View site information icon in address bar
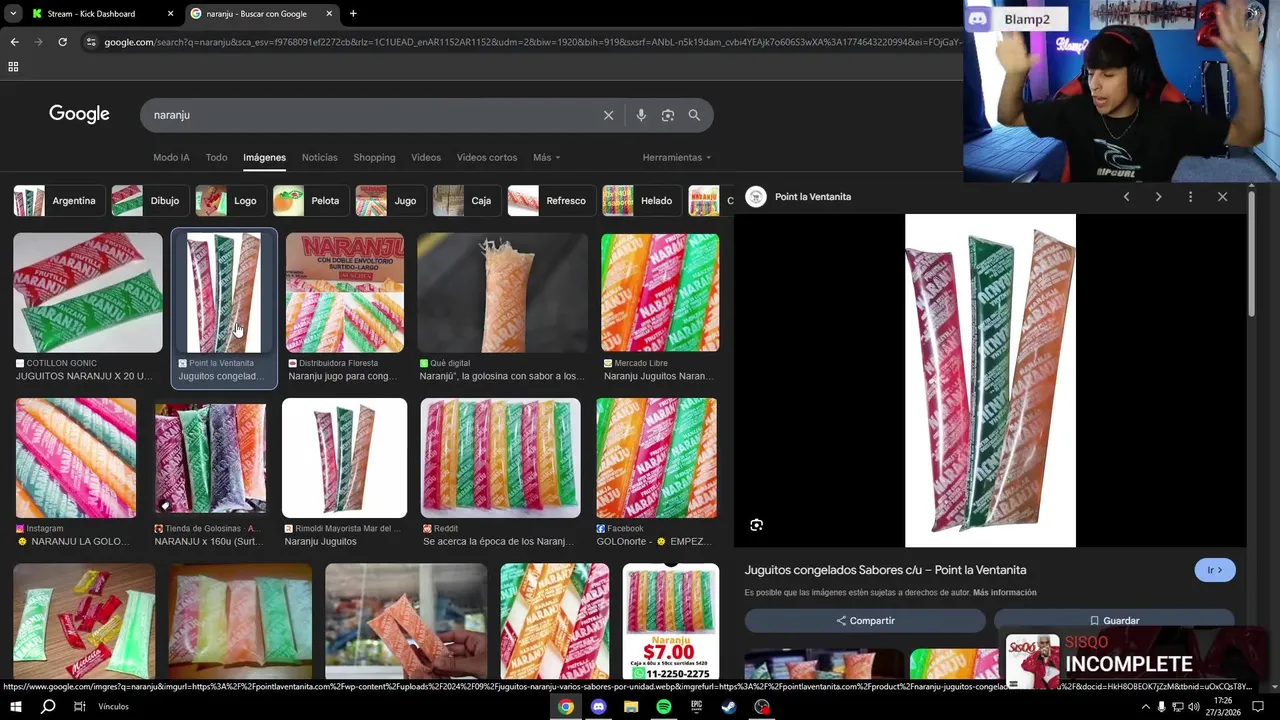The width and height of the screenshot is (1280, 720). point(91,42)
